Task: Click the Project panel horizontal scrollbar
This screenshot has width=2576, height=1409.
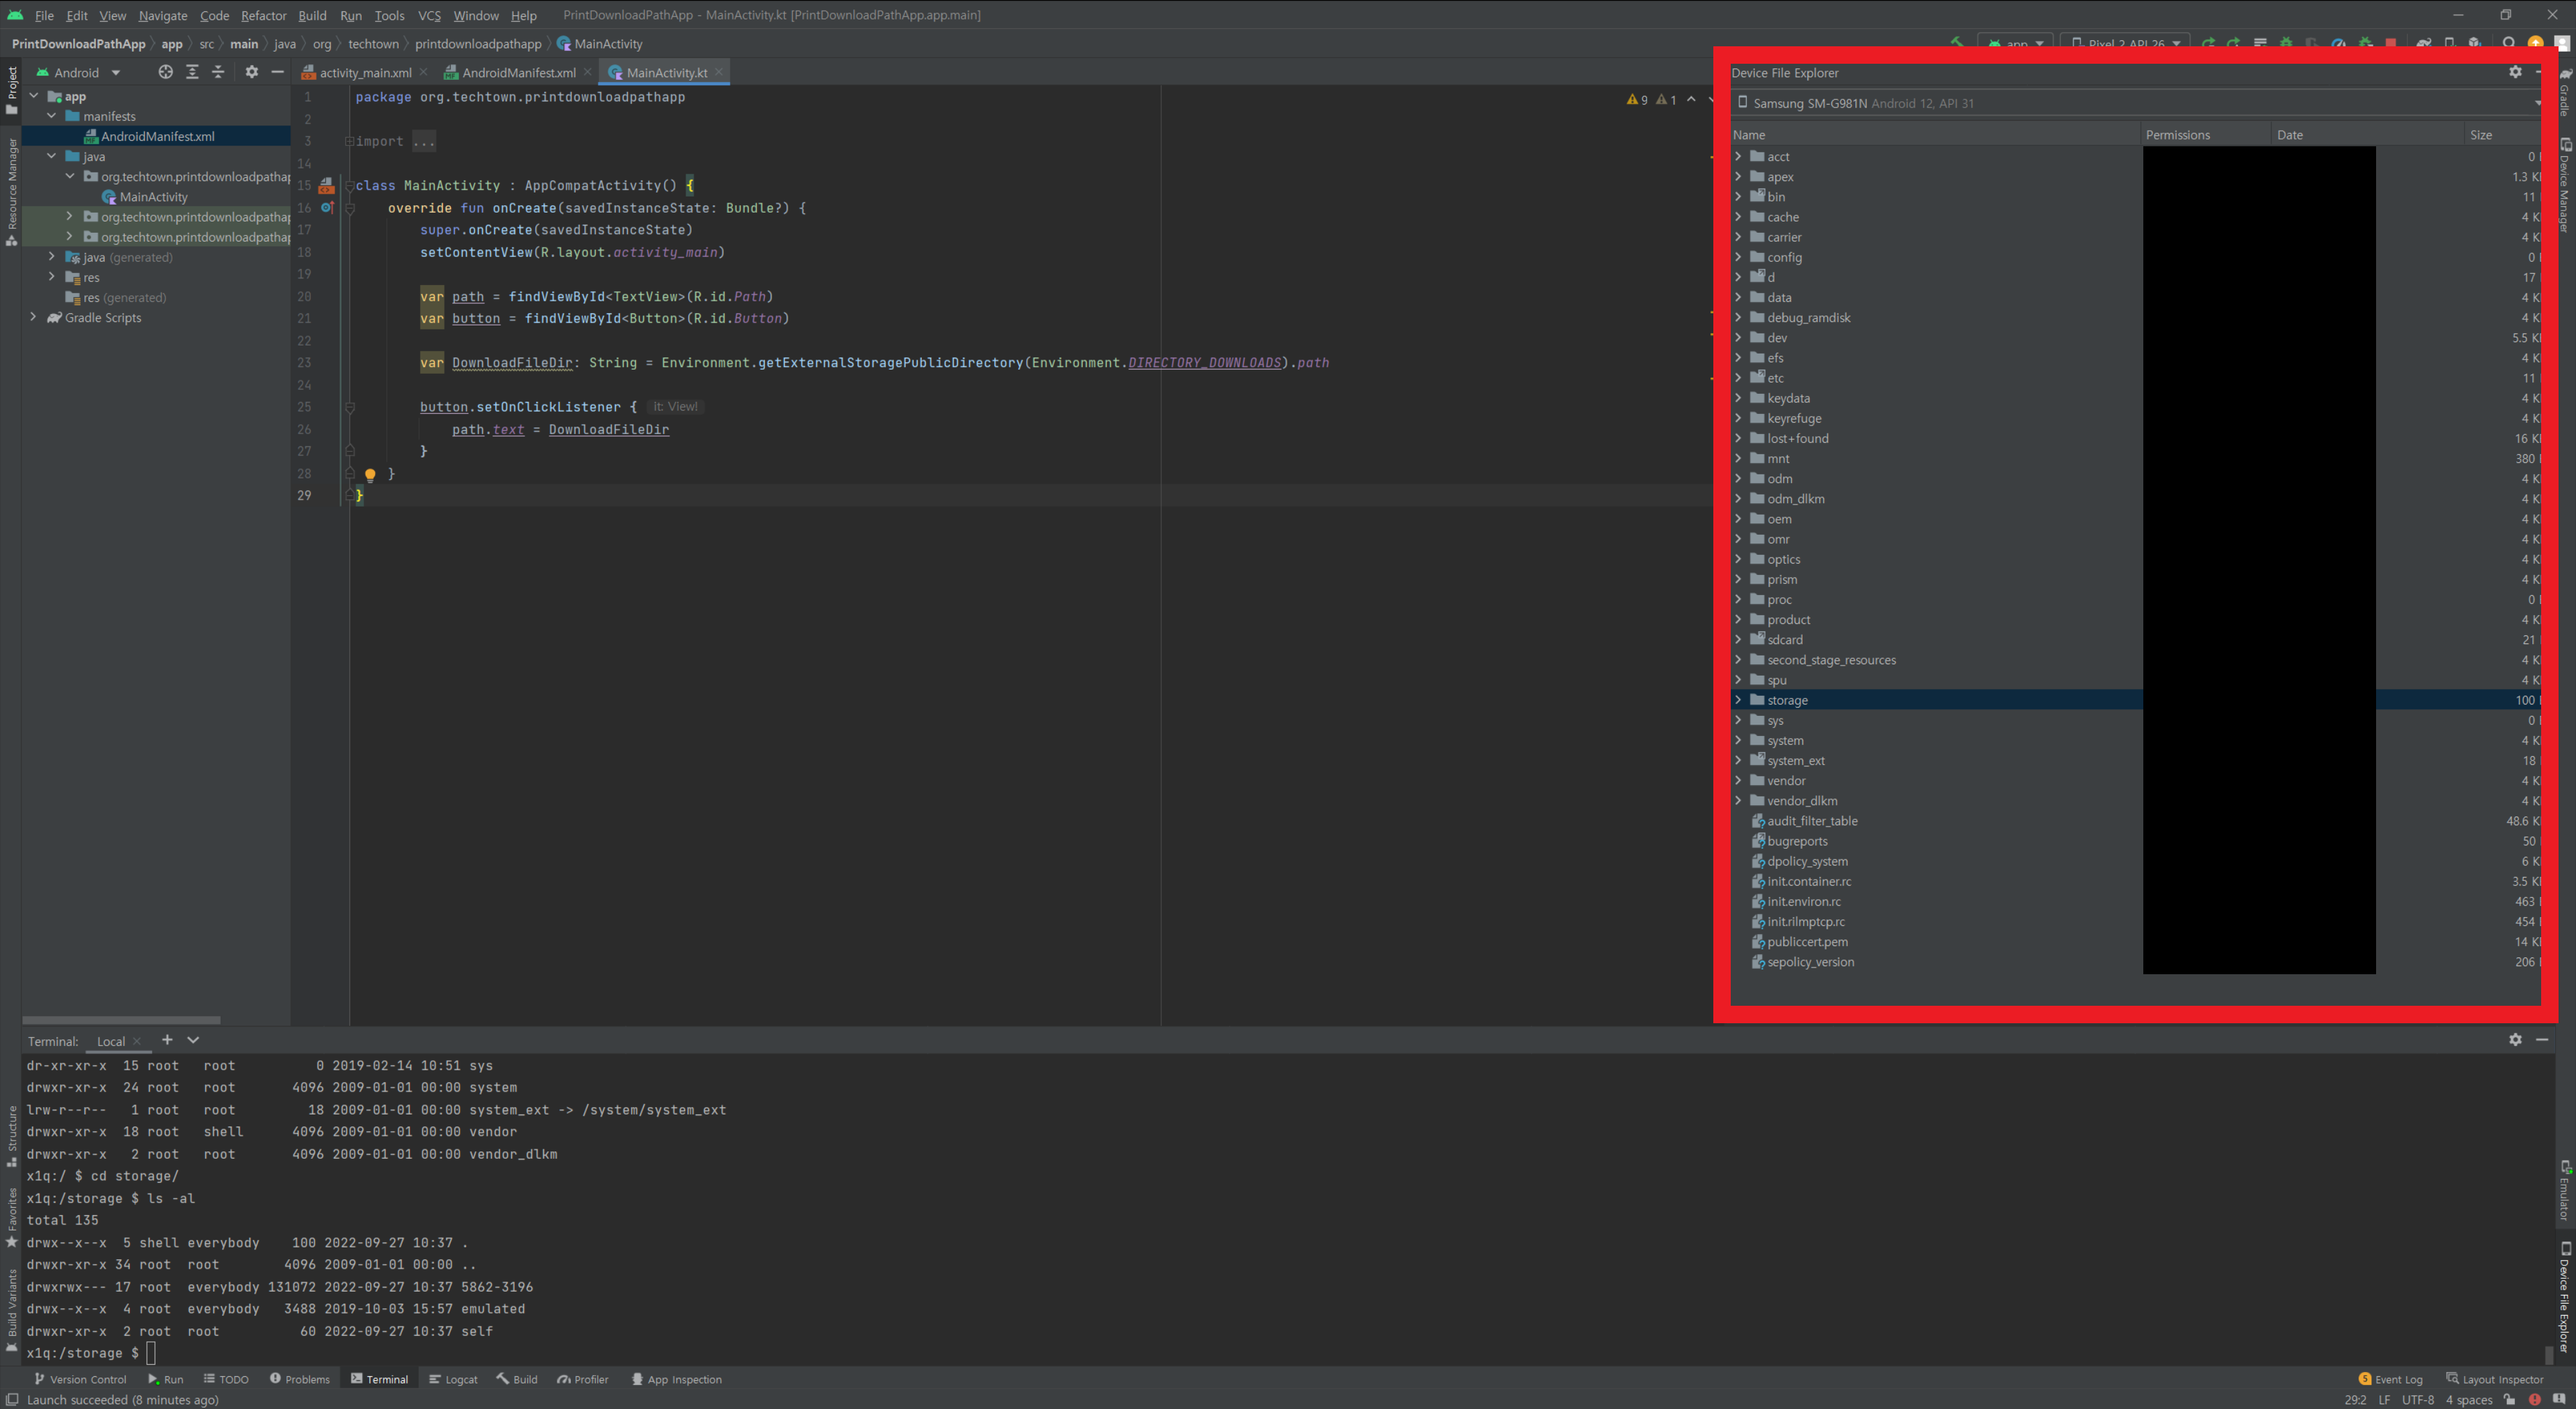Action: tap(121, 1020)
